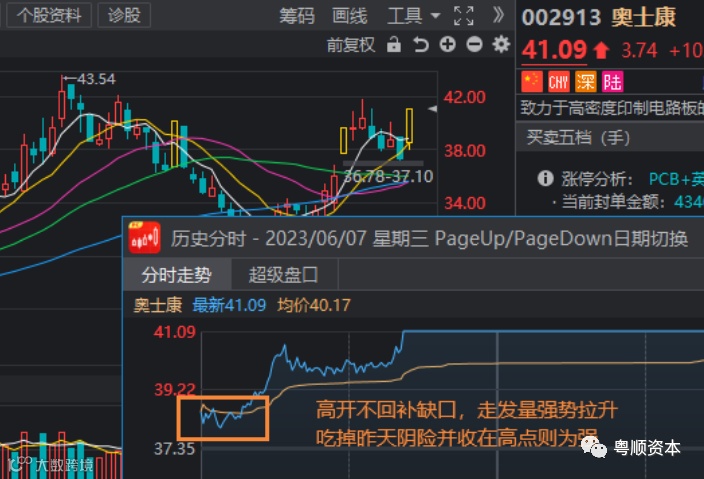
Task: Click the PCB+ limit-up reason link
Action: click(676, 179)
